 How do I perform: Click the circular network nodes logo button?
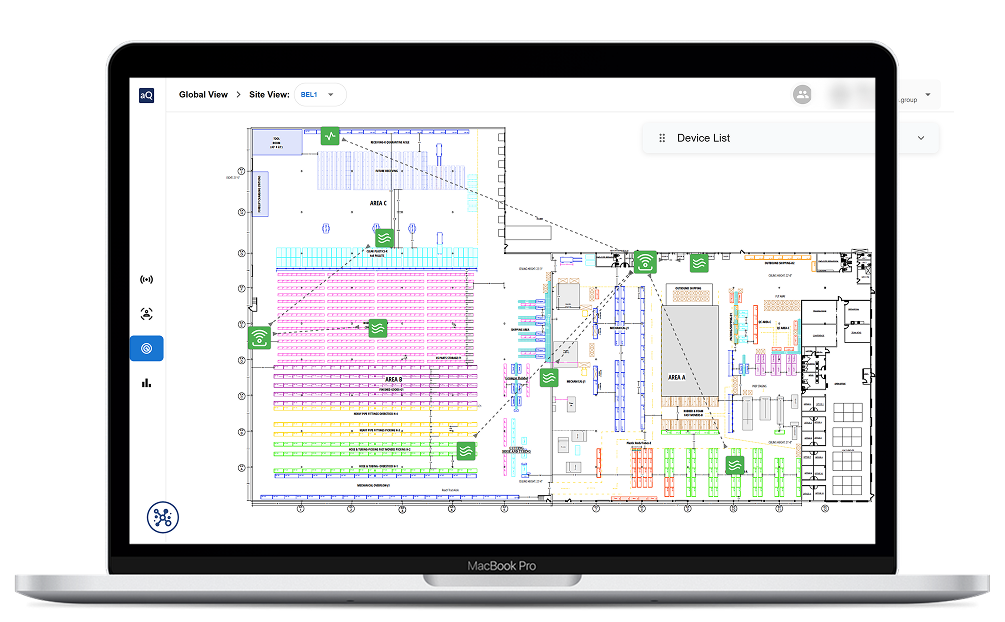[163, 517]
